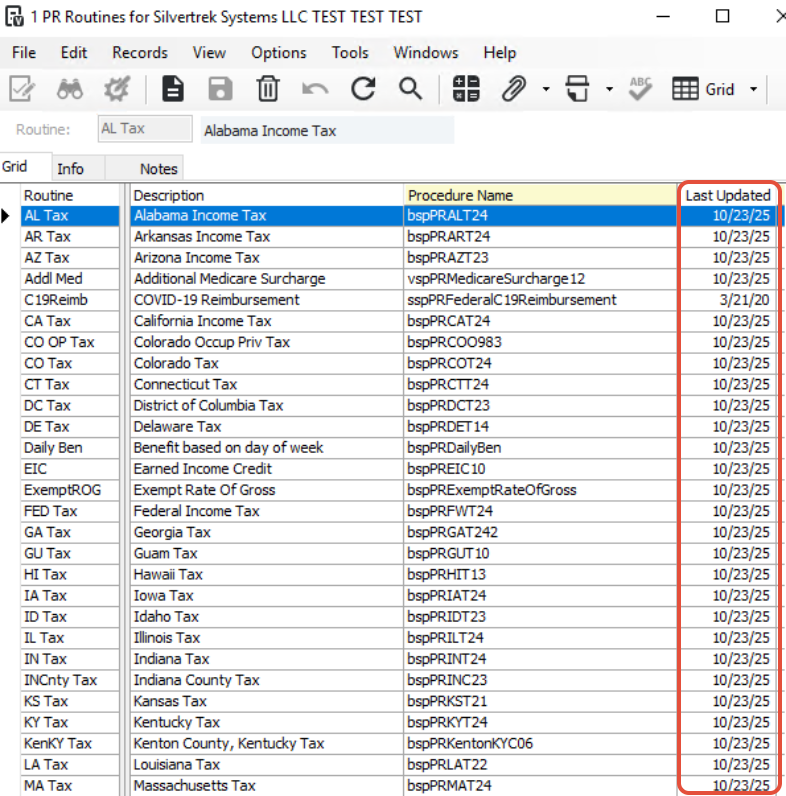
Task: Save record using floppy disk icon
Action: coord(220,89)
